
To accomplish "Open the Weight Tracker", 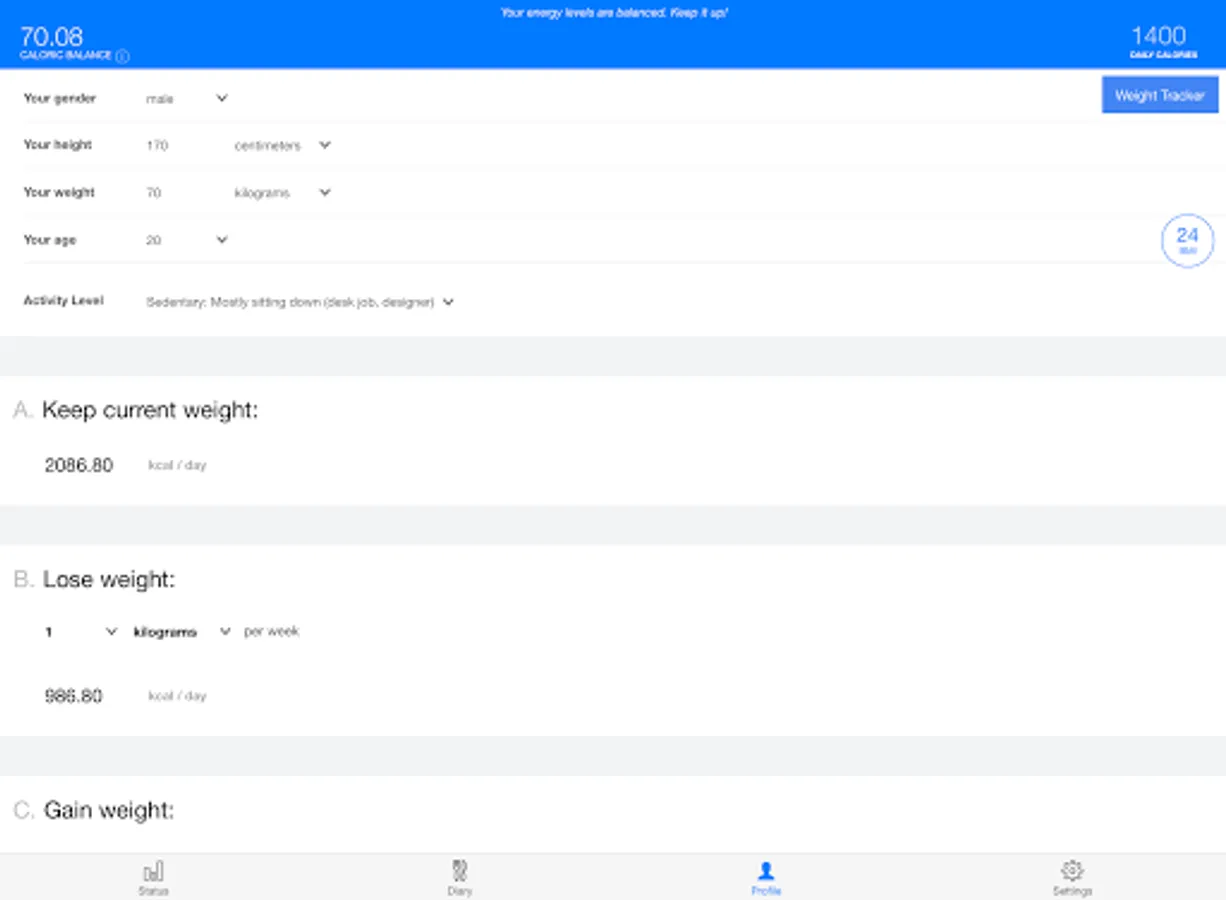I will 1160,95.
